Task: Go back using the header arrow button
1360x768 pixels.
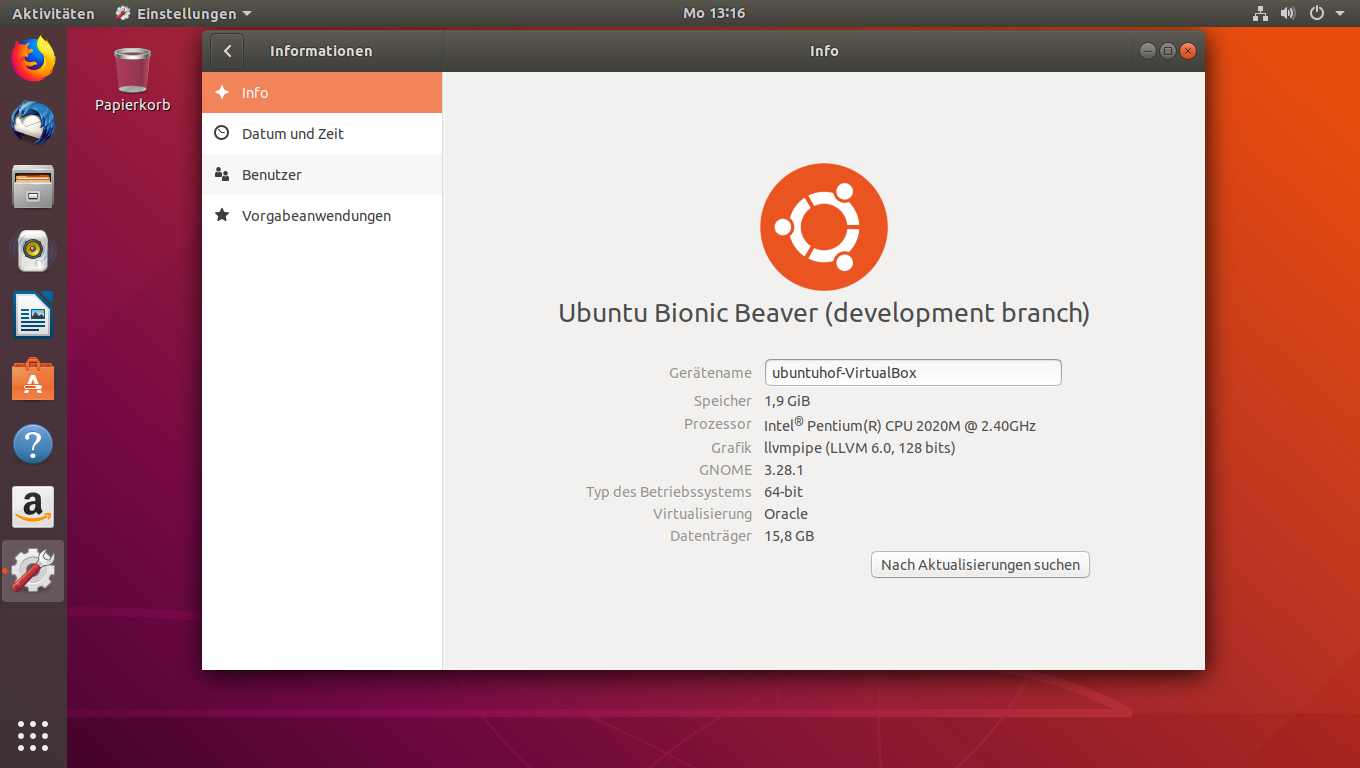Action: tap(228, 51)
